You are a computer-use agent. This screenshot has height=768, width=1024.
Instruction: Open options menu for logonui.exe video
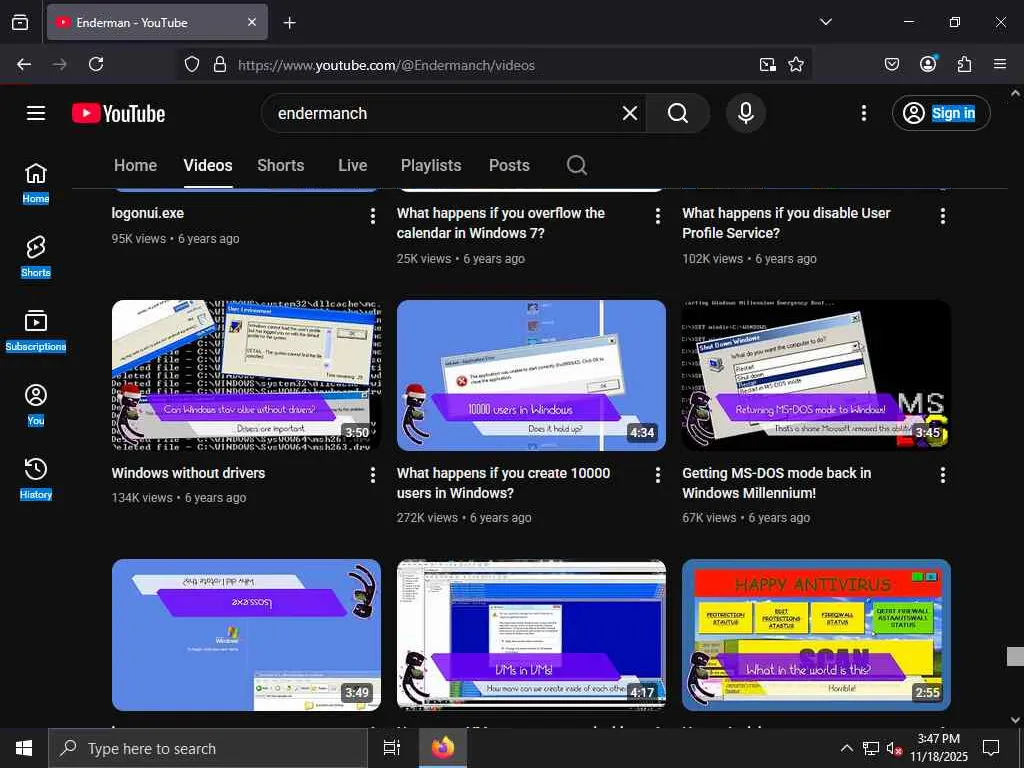click(x=373, y=216)
